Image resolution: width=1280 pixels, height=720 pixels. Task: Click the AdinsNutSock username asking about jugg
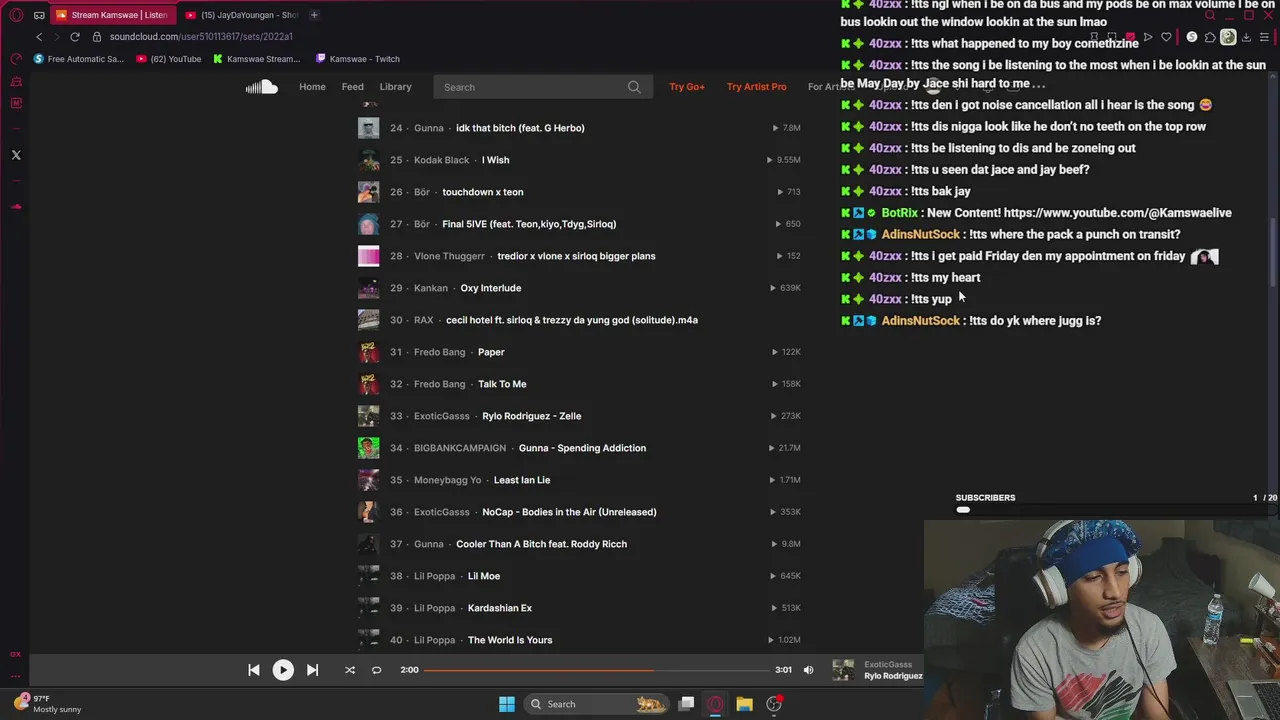[x=920, y=321]
